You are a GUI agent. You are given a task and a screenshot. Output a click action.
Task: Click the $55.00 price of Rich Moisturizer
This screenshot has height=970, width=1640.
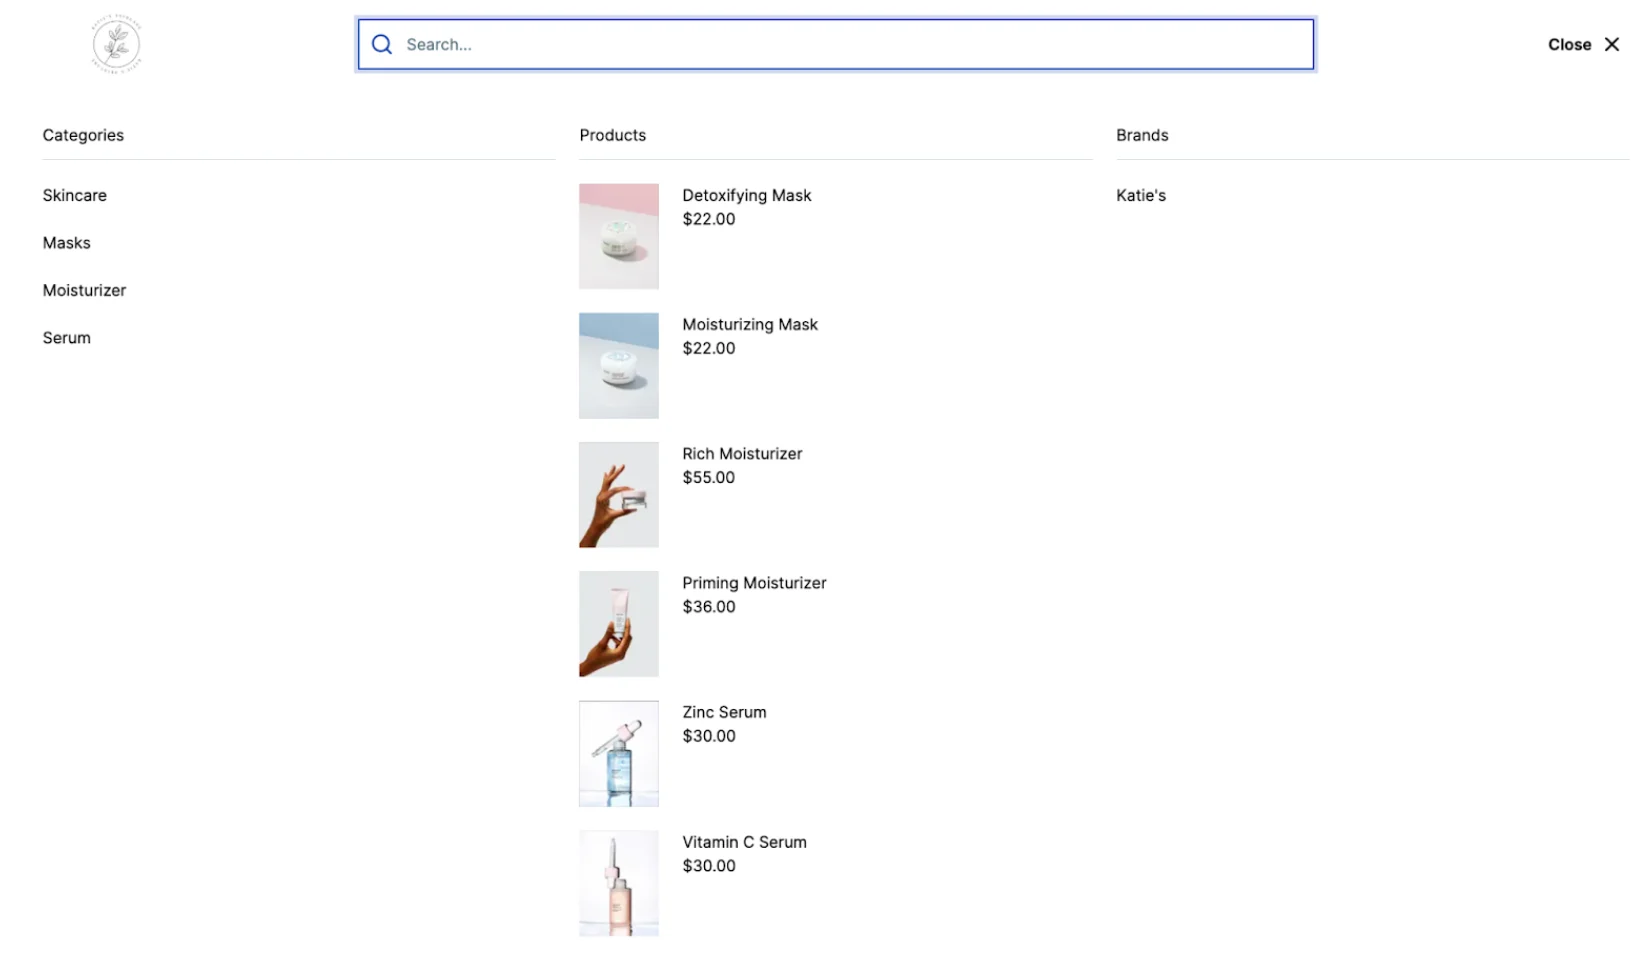click(709, 477)
